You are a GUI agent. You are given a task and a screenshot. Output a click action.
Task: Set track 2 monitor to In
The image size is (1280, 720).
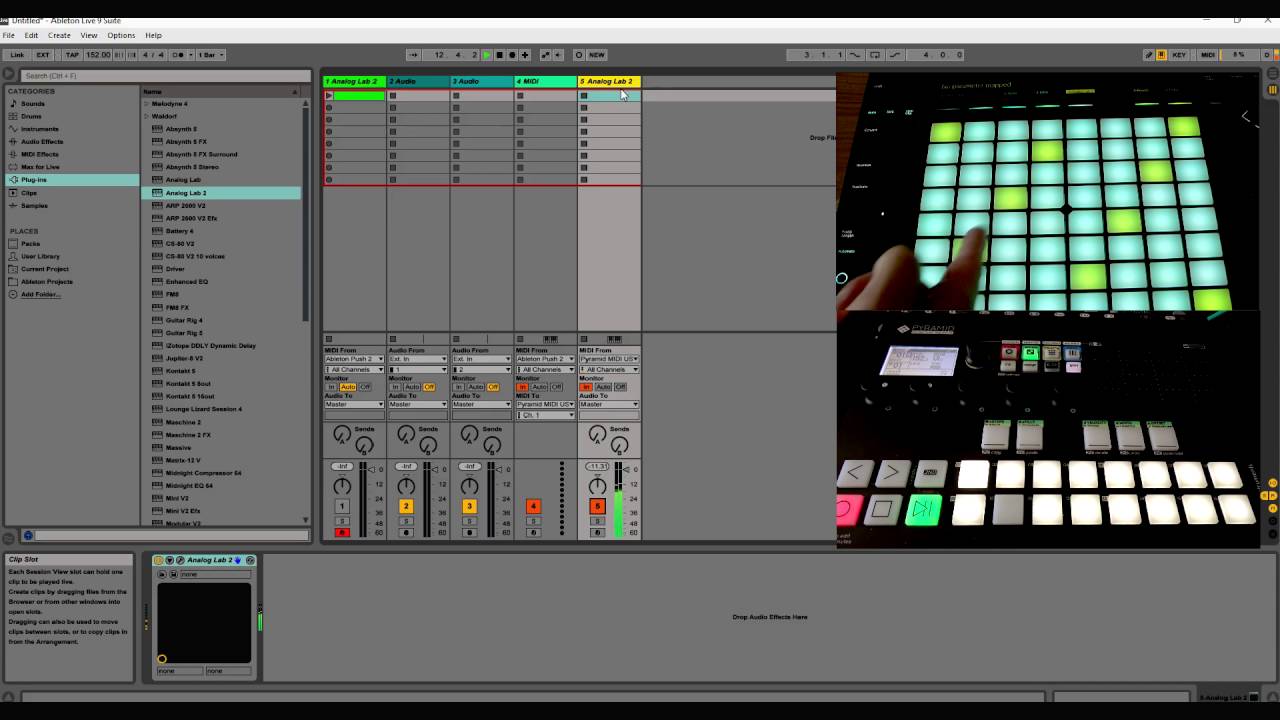(x=395, y=387)
